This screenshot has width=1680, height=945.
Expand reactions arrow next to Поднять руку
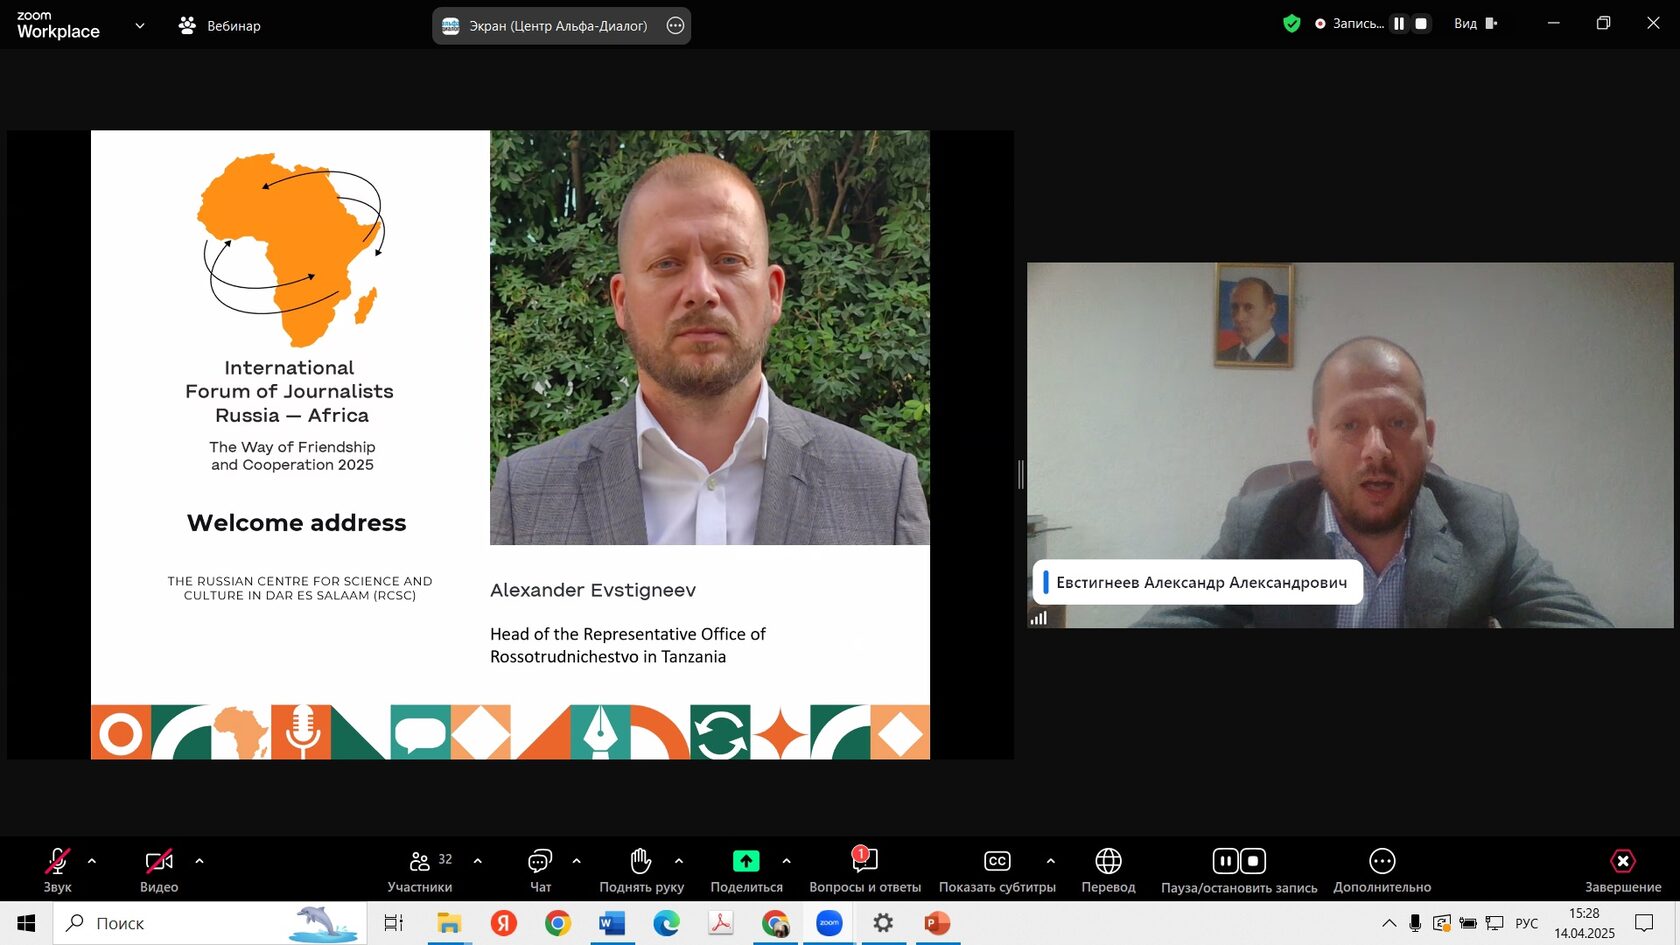pyautogui.click(x=679, y=861)
